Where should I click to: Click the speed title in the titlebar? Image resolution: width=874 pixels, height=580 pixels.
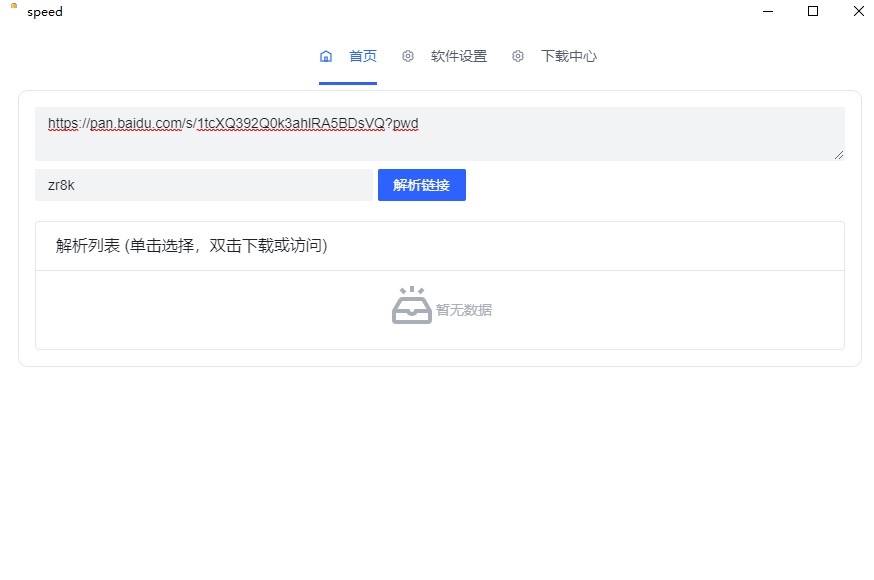(44, 12)
